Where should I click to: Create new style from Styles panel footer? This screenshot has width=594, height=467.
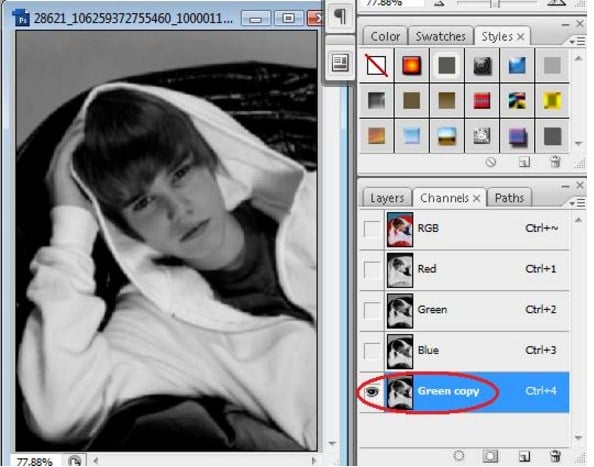(524, 162)
